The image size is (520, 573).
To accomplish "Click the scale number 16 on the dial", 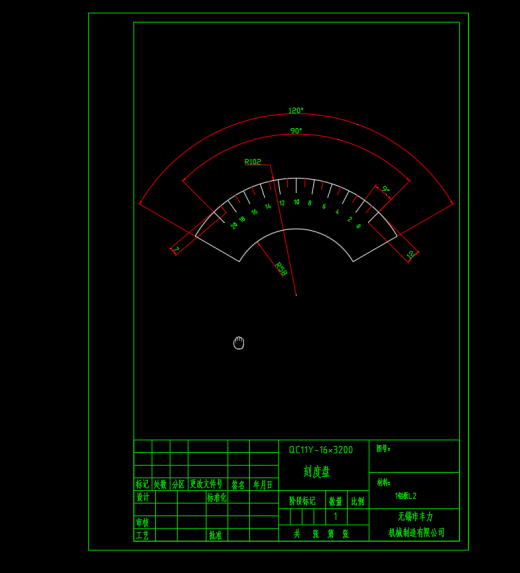I will 254,212.
